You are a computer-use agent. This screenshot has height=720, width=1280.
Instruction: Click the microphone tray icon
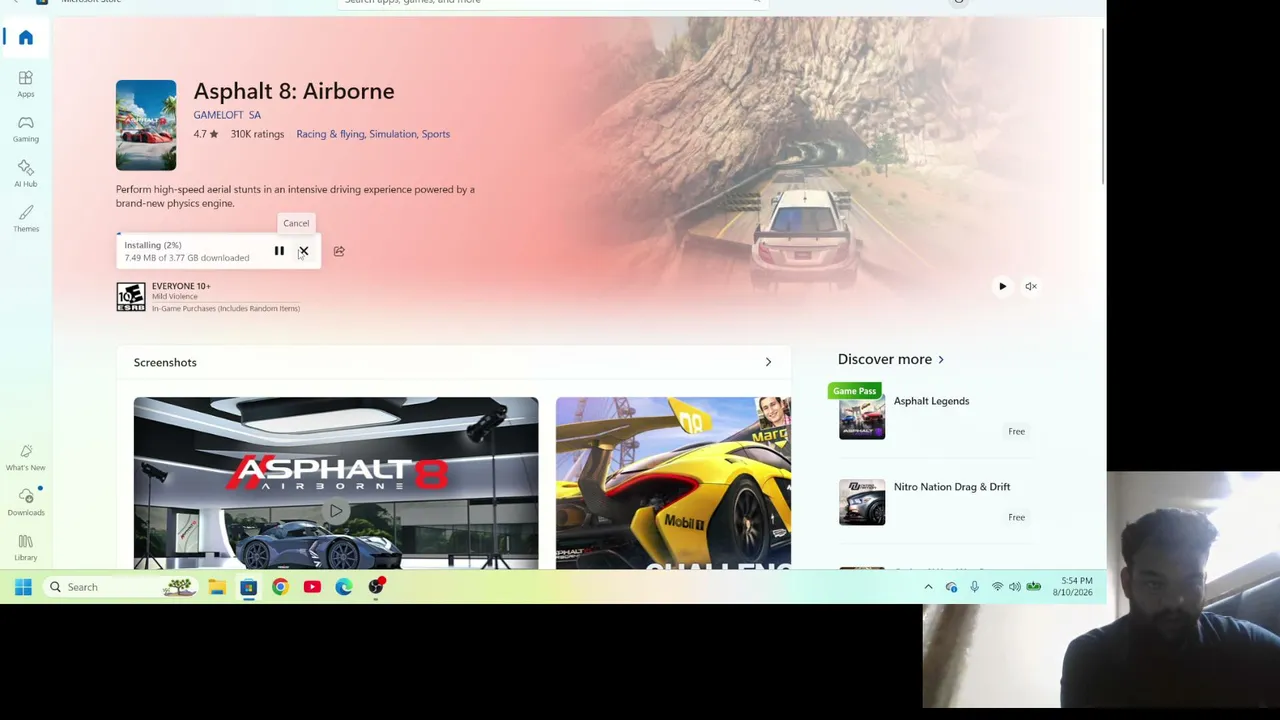click(974, 587)
